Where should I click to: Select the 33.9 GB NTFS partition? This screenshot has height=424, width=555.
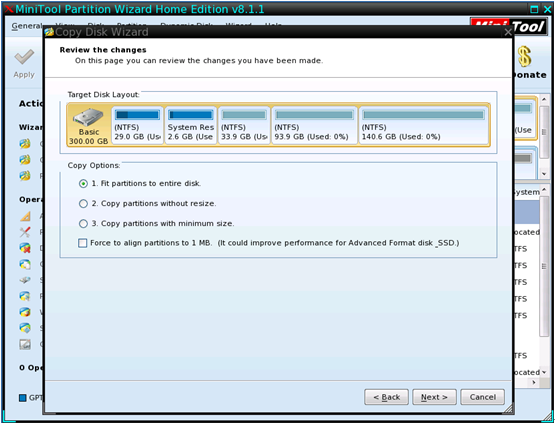coord(244,125)
